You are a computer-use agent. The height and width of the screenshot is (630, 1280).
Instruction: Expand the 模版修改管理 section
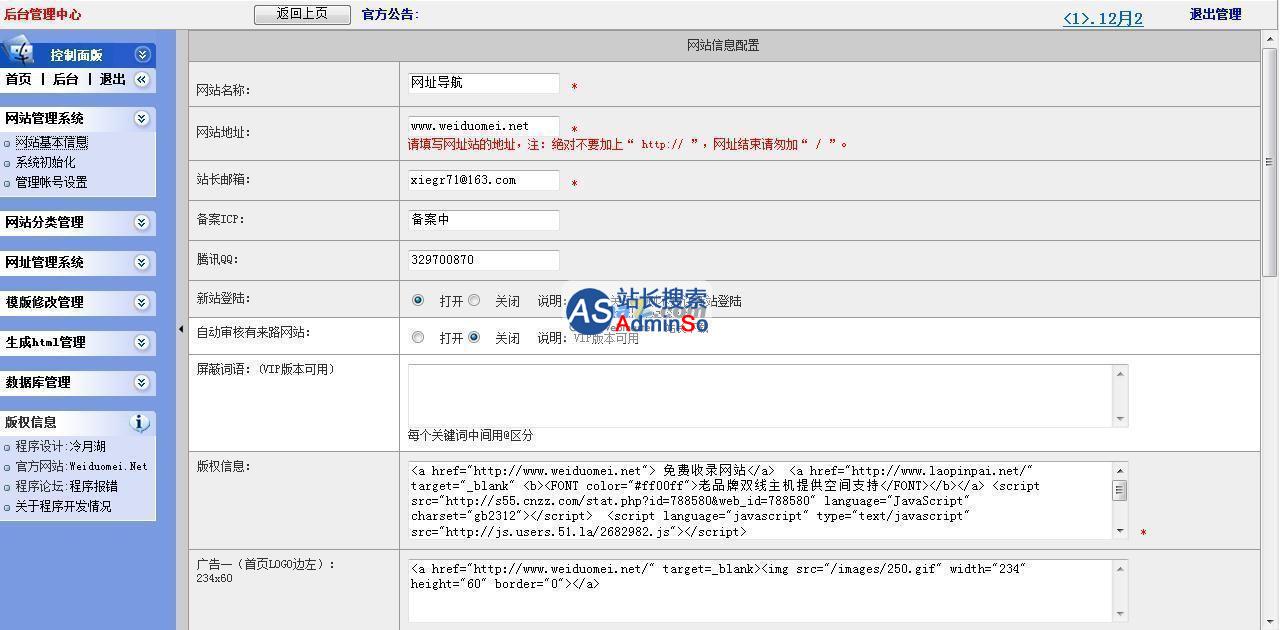142,302
